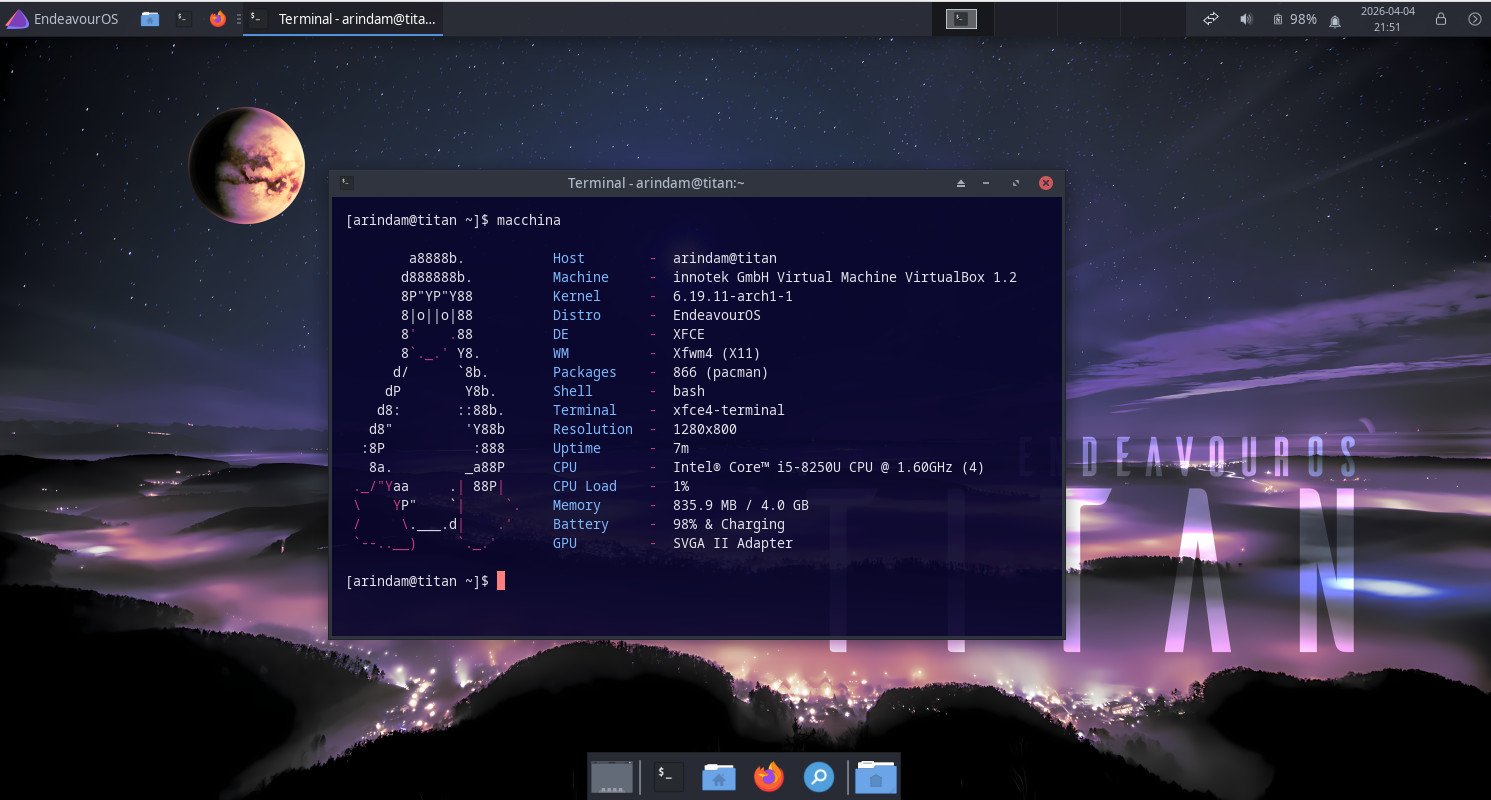Expand the directory menu folder in dock
Screen dimensions: 1491x800
tap(875, 776)
